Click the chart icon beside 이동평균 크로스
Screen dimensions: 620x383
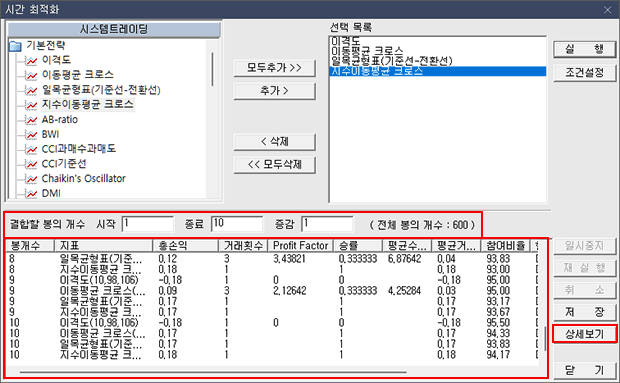click(31, 75)
